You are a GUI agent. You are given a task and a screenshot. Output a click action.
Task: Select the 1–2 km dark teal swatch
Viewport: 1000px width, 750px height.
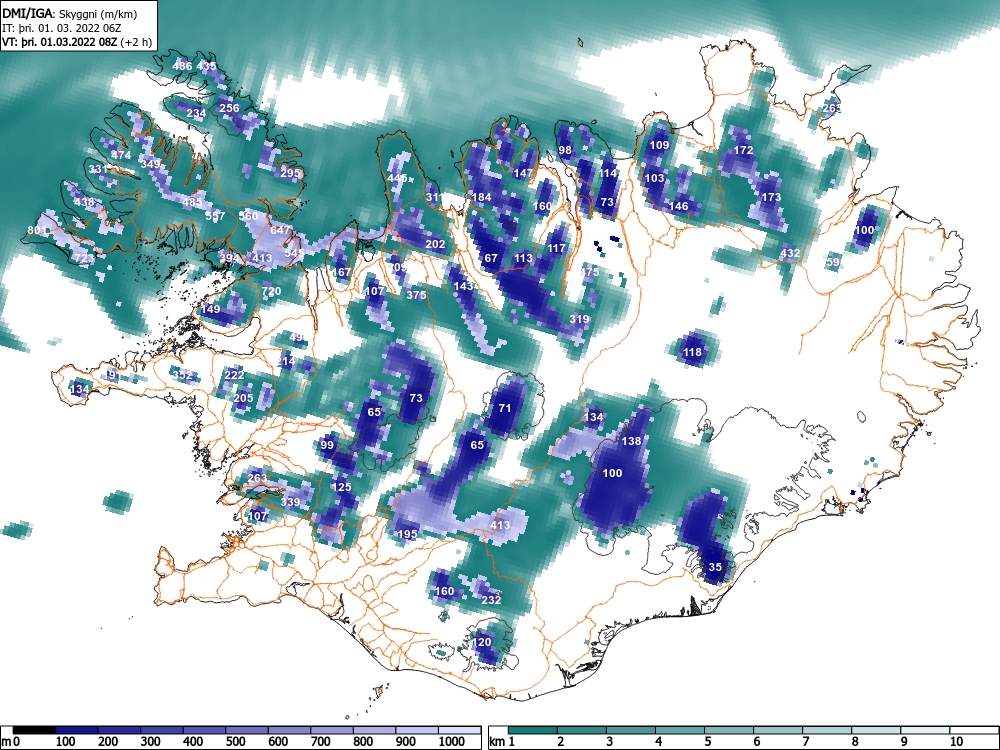click(x=533, y=730)
